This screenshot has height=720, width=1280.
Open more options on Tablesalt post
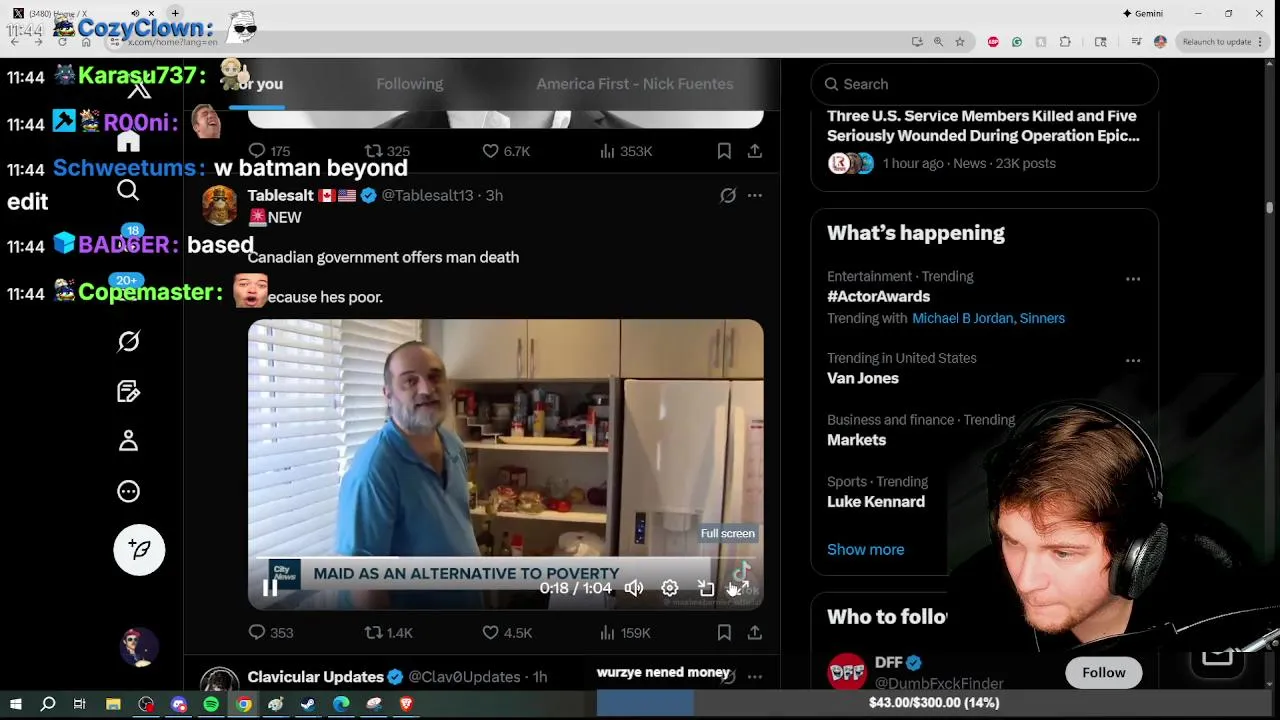[x=755, y=196]
